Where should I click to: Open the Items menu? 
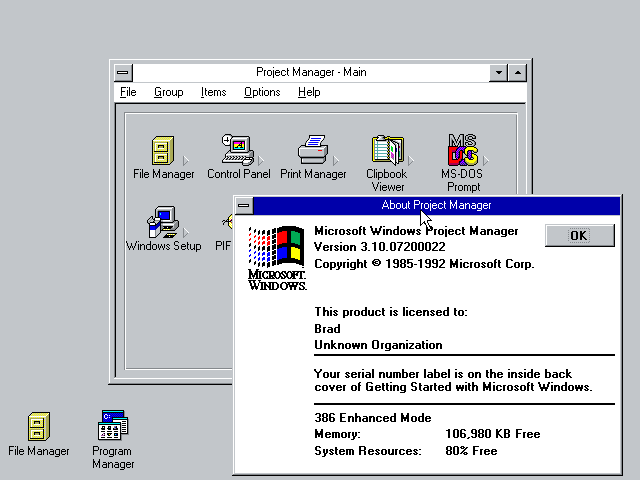(213, 92)
